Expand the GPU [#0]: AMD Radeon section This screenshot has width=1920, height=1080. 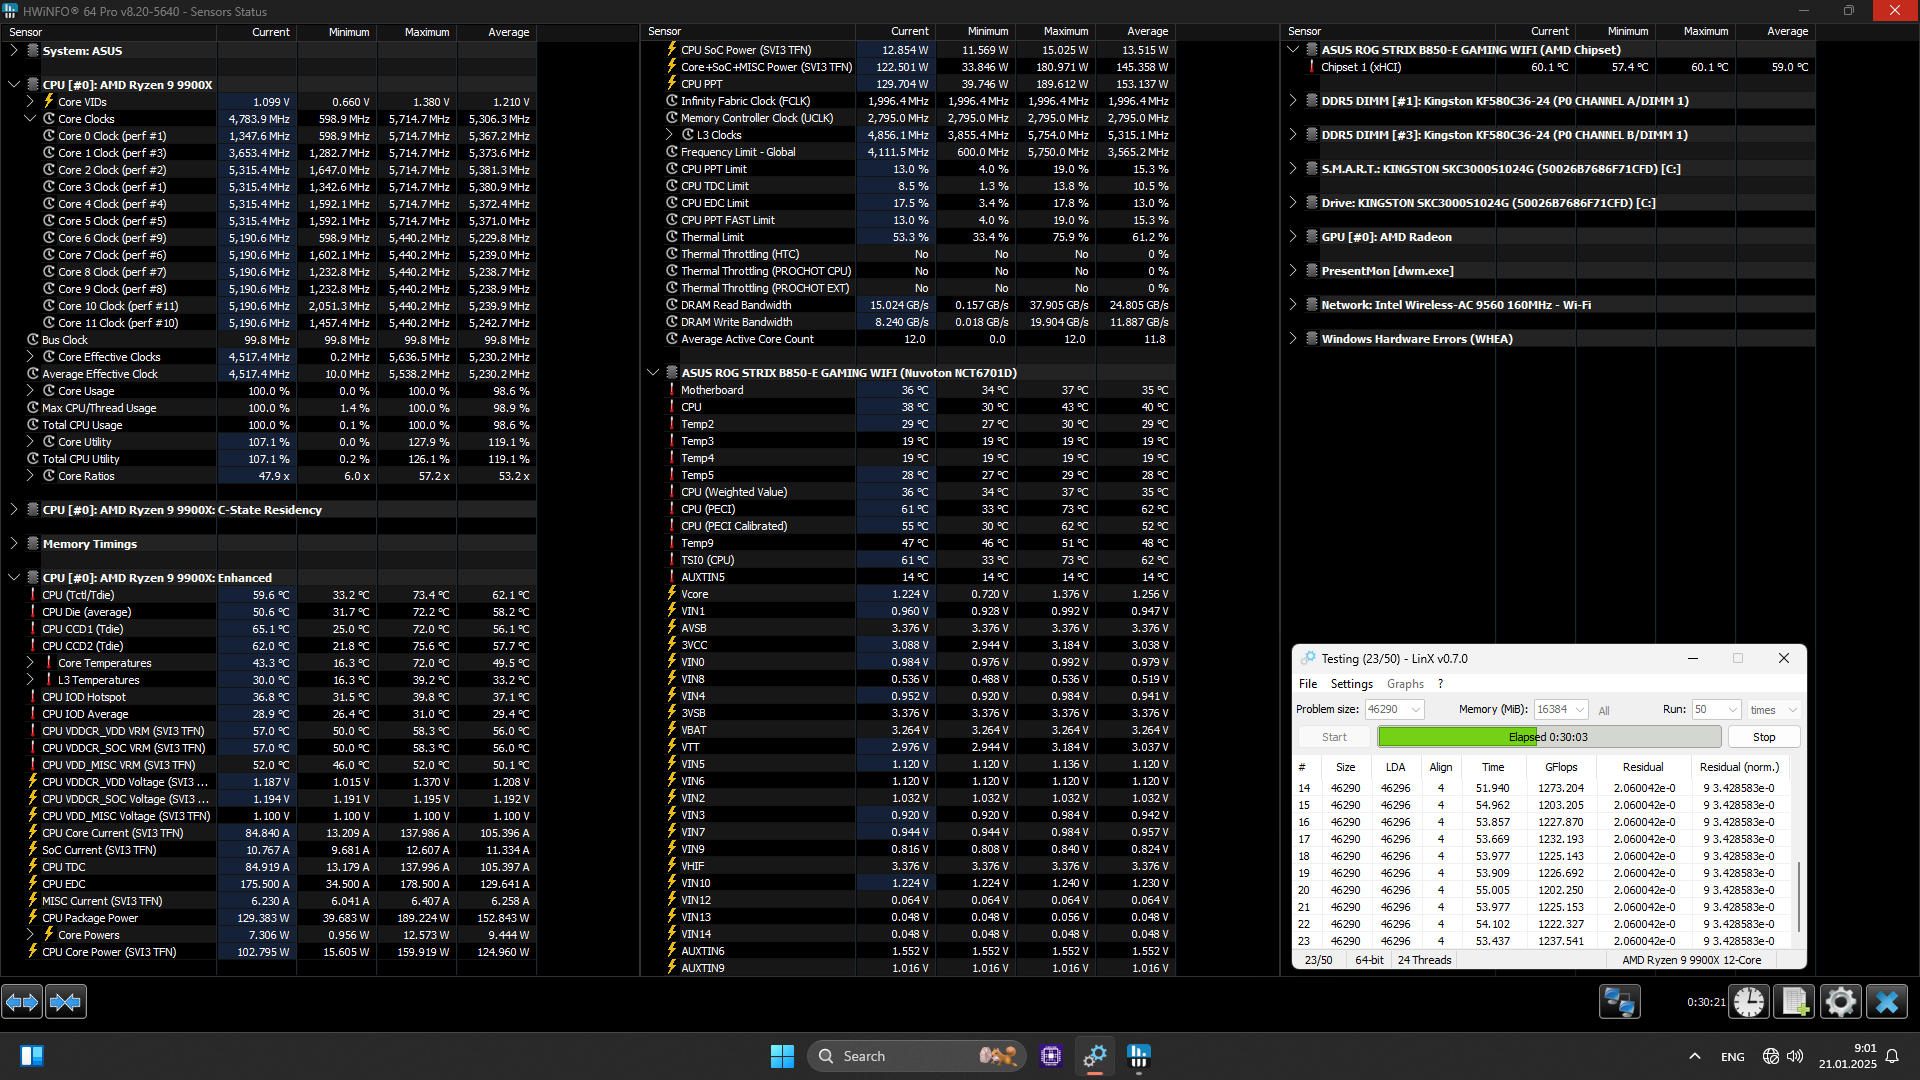tap(1293, 236)
